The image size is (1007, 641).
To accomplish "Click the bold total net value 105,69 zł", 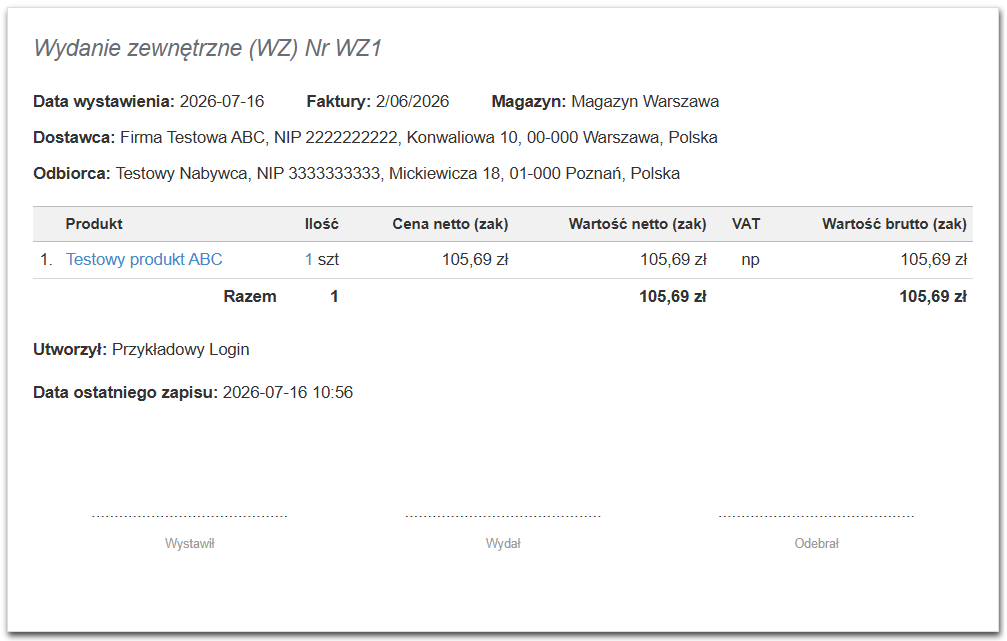I will (x=673, y=297).
